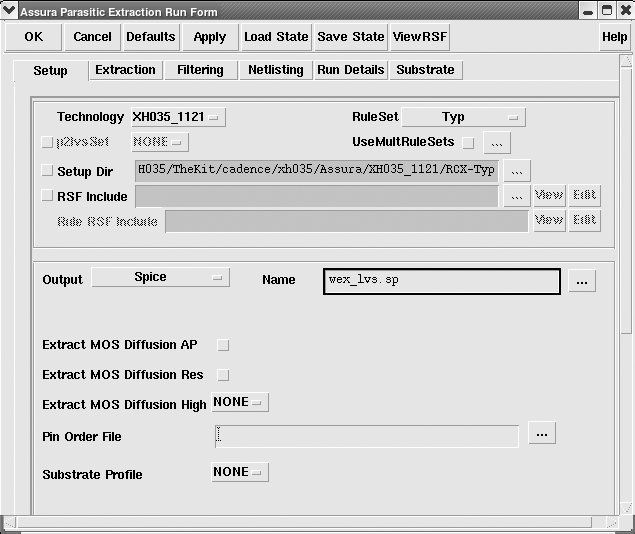The image size is (635, 534).
Task: Click the Rule RSF Include text field
Action: click(x=347, y=221)
